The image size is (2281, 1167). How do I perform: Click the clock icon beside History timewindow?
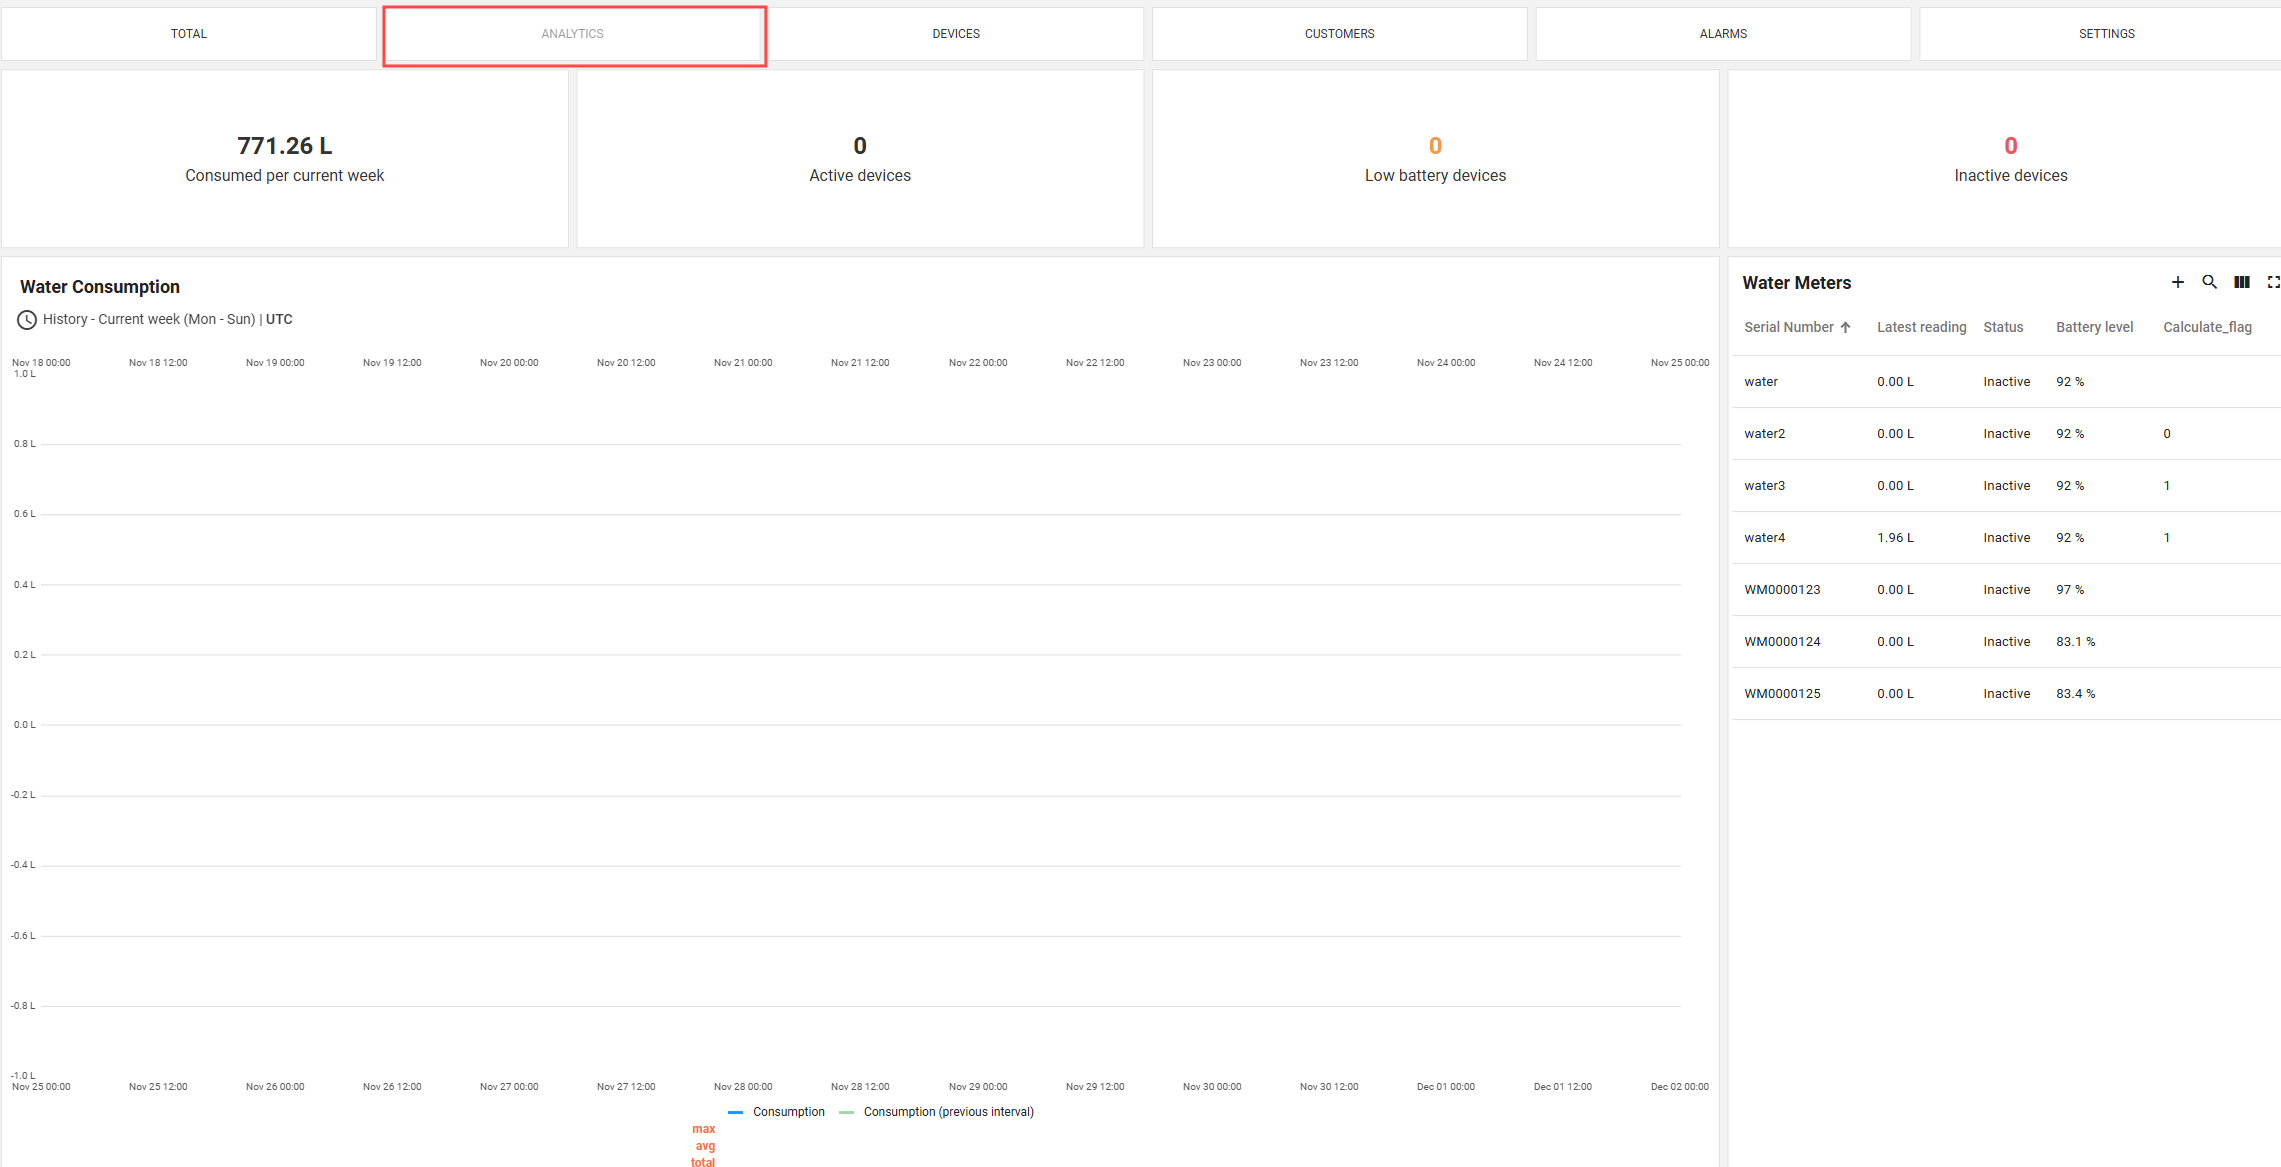click(27, 320)
